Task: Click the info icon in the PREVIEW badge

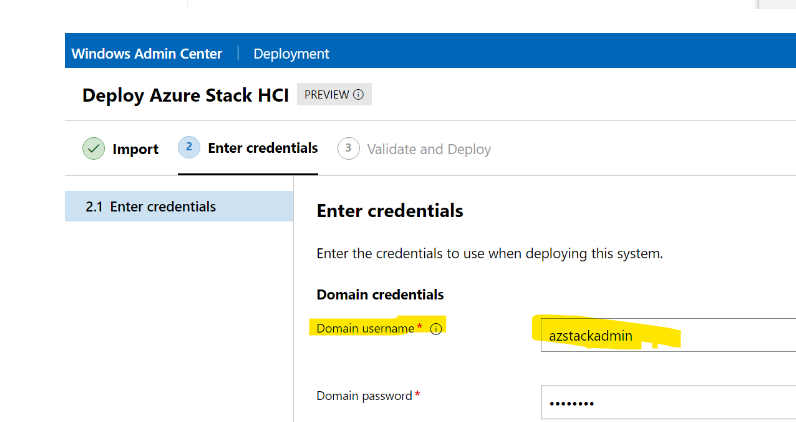Action: tap(358, 94)
